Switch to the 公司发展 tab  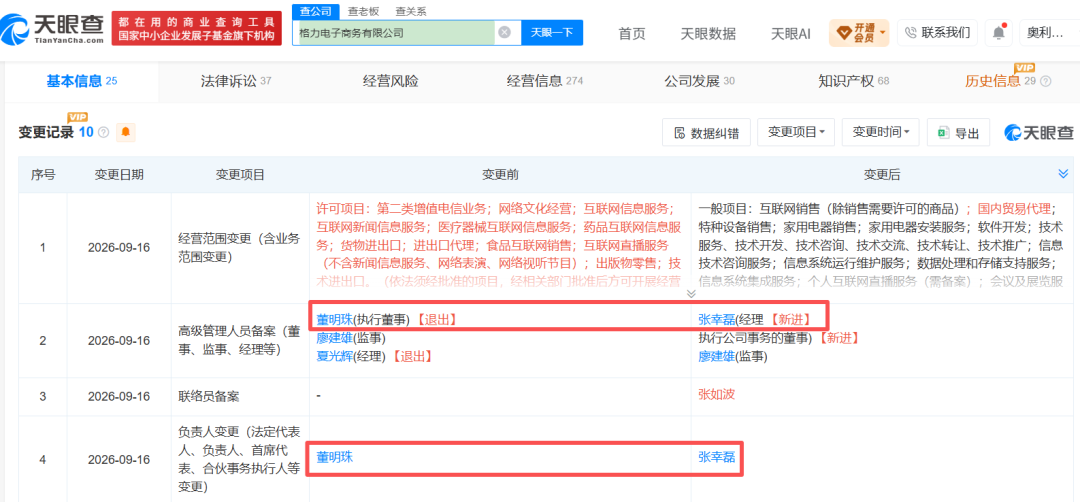point(699,81)
